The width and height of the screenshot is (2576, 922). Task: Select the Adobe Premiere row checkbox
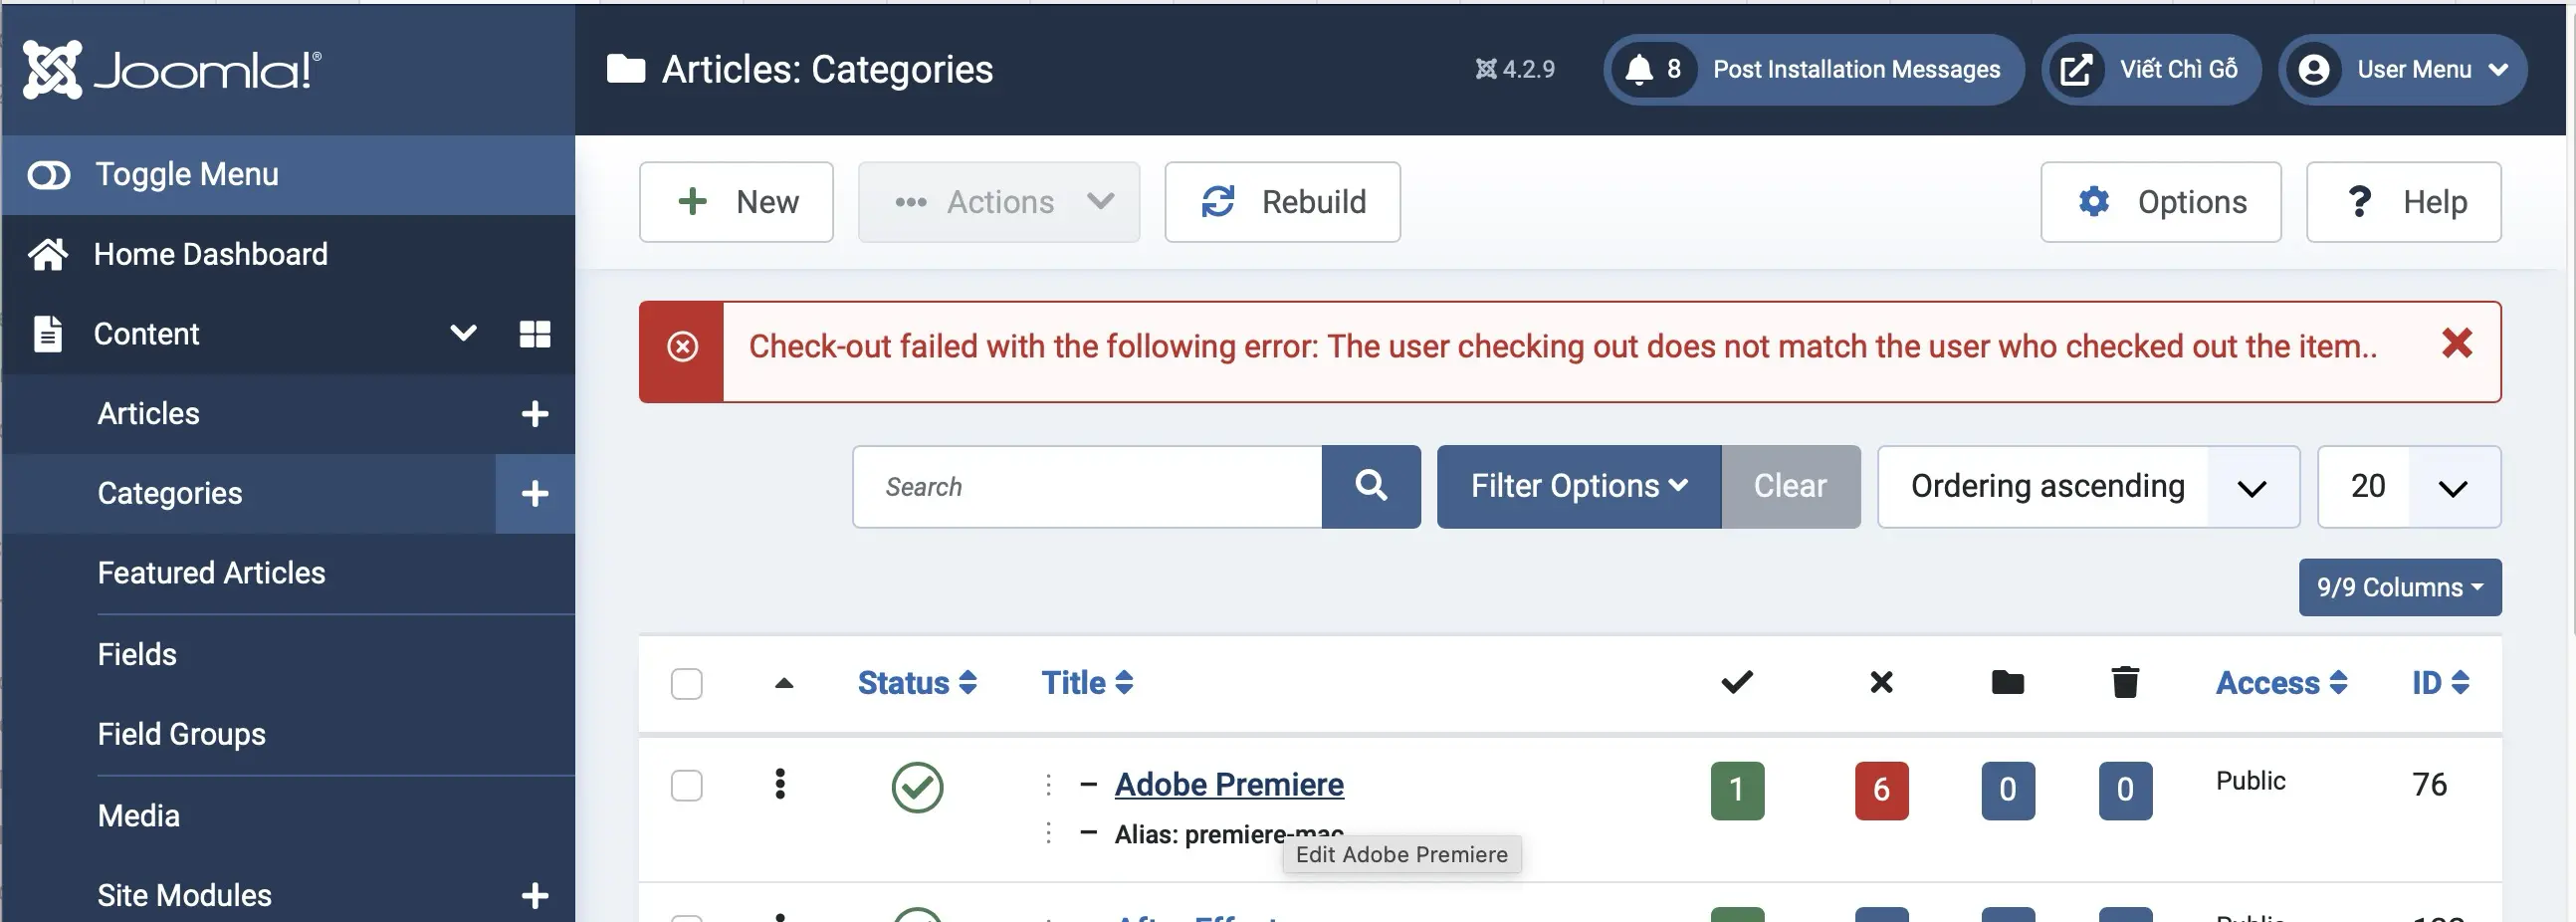pyautogui.click(x=686, y=786)
